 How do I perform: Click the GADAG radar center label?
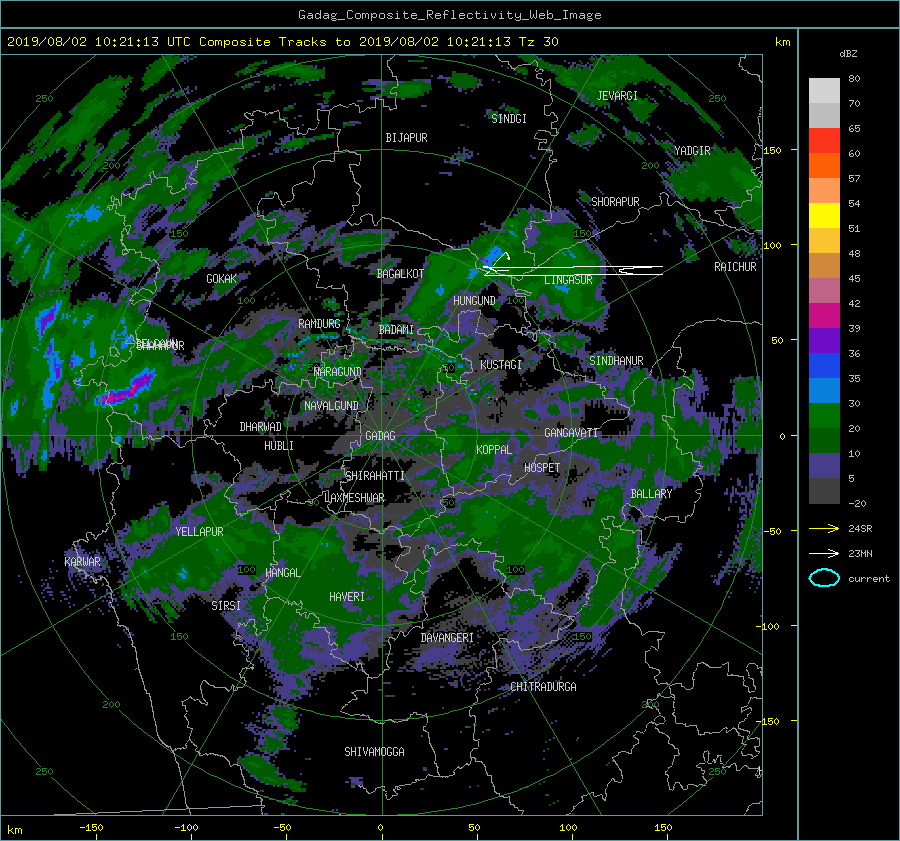pyautogui.click(x=380, y=436)
